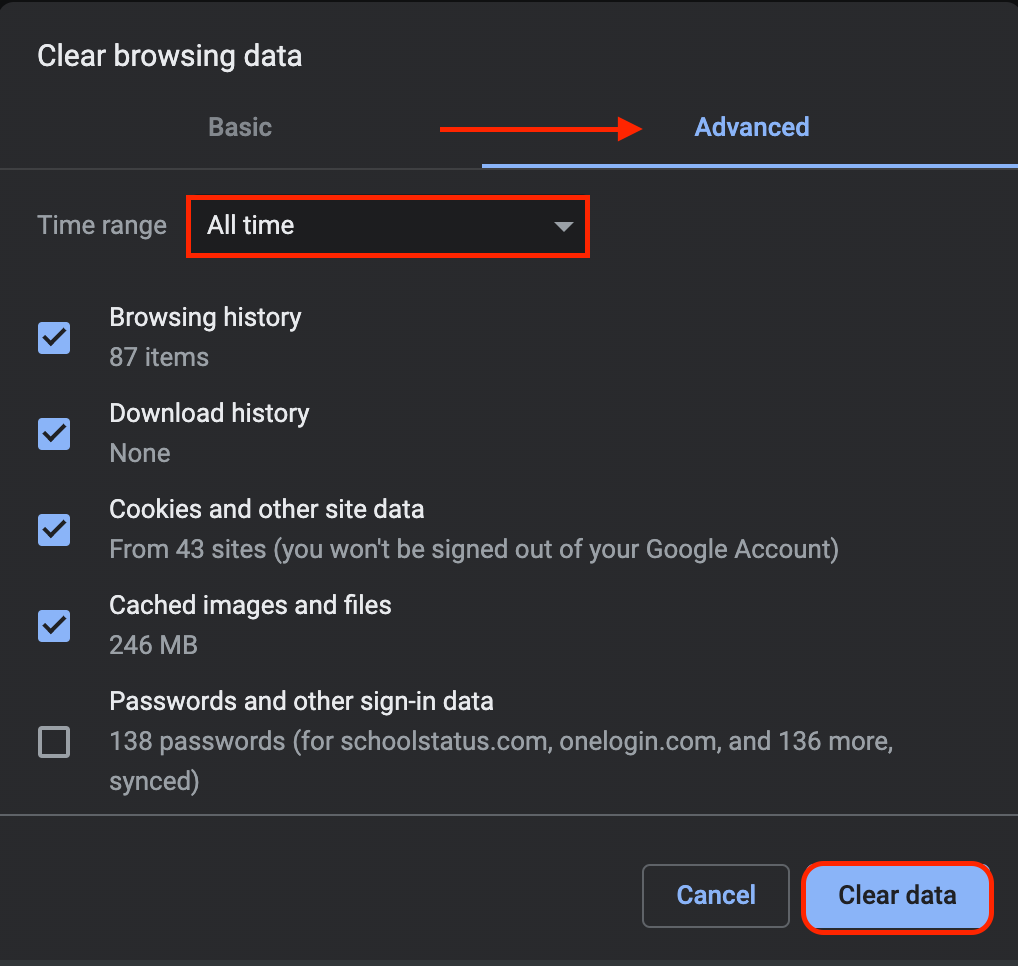Click the 'From 43 sites' description text
This screenshot has height=966, width=1018.
(x=474, y=549)
